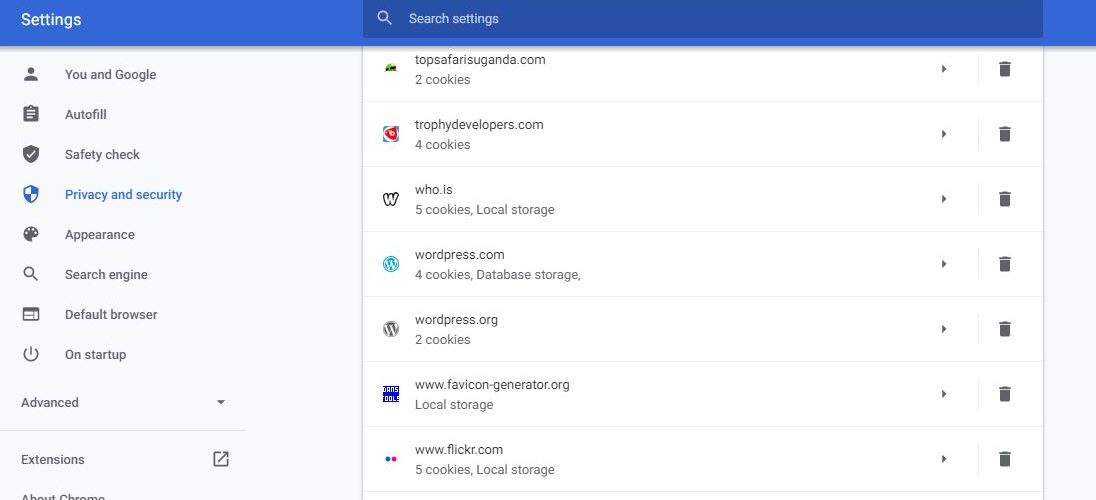Delete wordpress.com cookies using trash icon
The height and width of the screenshot is (500, 1096).
click(x=1004, y=264)
